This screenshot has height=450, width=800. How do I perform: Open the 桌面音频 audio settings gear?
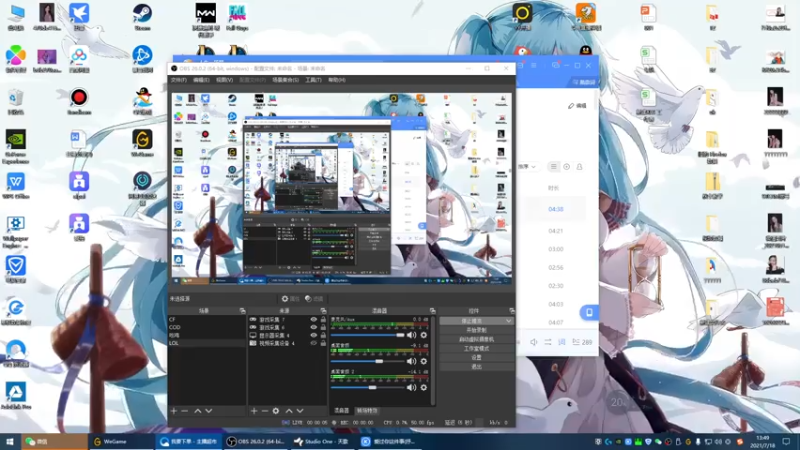(423, 361)
